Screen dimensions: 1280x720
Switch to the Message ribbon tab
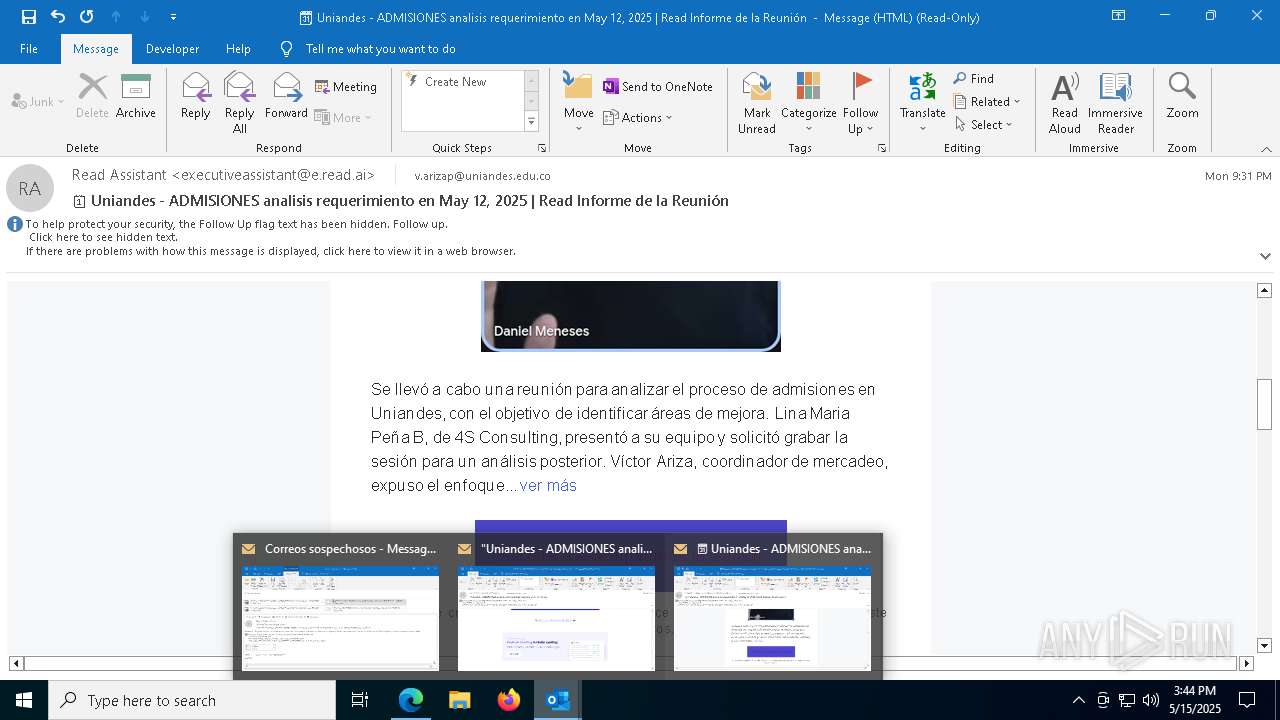[x=96, y=49]
